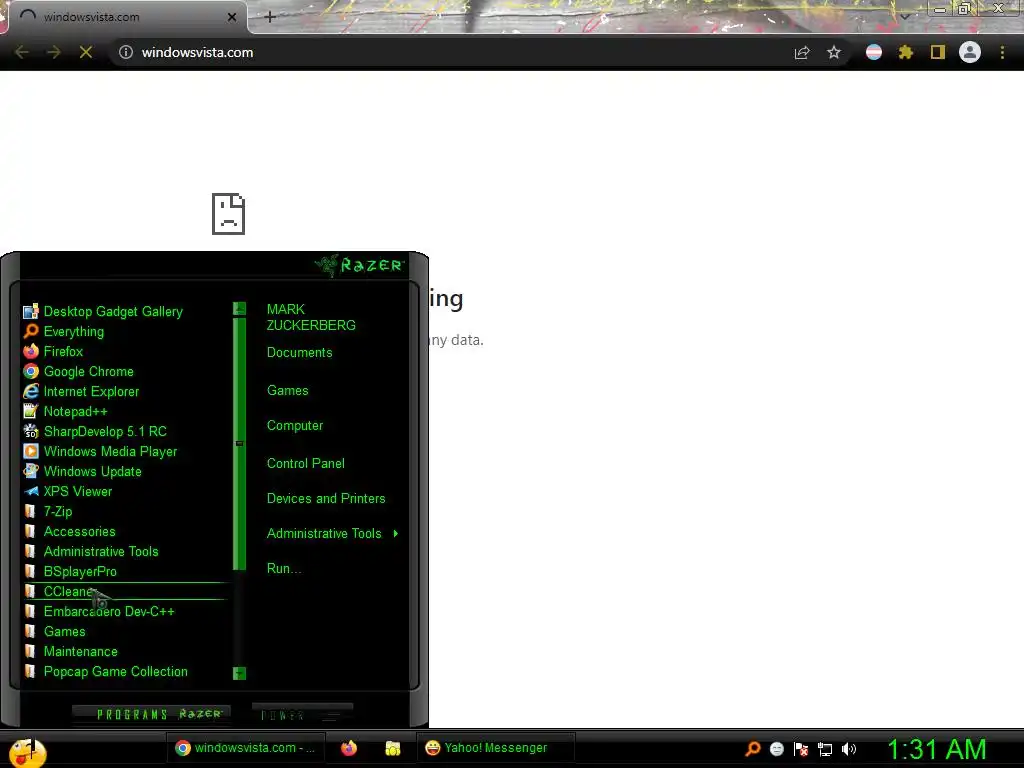This screenshot has width=1024, height=768.
Task: Bookmark this tab with star
Action: [x=834, y=52]
